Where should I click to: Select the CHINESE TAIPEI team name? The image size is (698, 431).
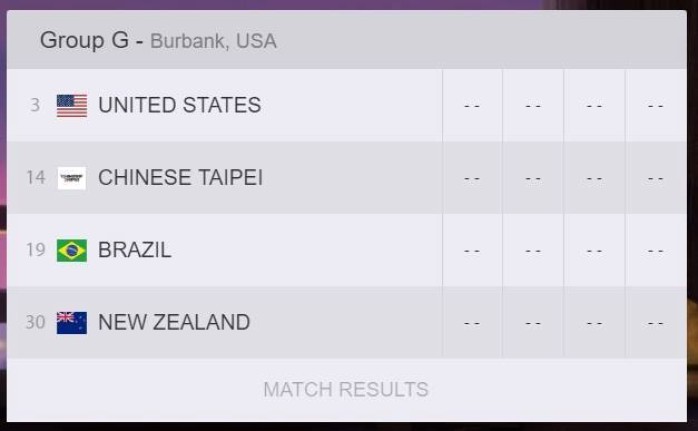(x=180, y=178)
